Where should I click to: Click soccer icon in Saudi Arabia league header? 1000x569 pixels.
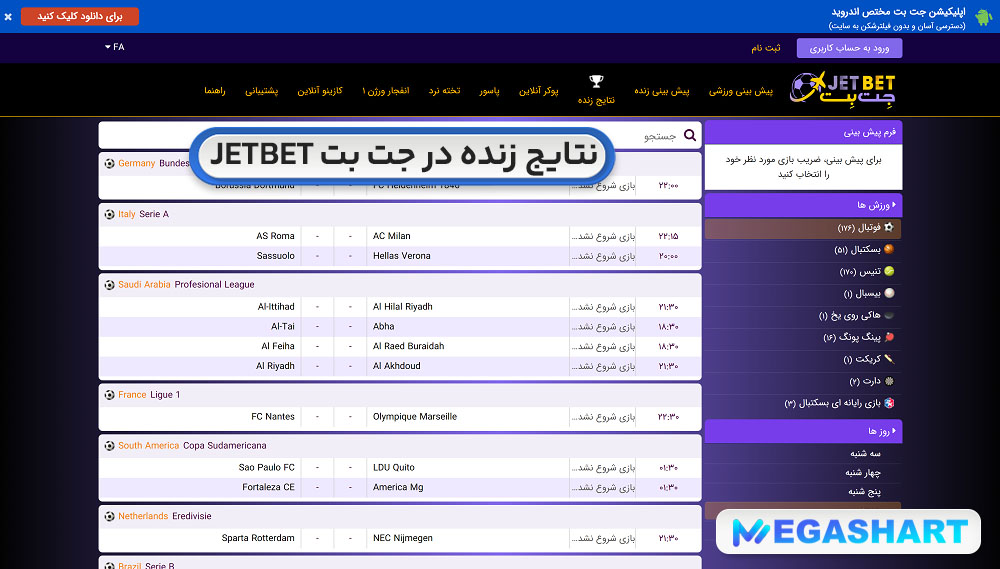(x=110, y=285)
